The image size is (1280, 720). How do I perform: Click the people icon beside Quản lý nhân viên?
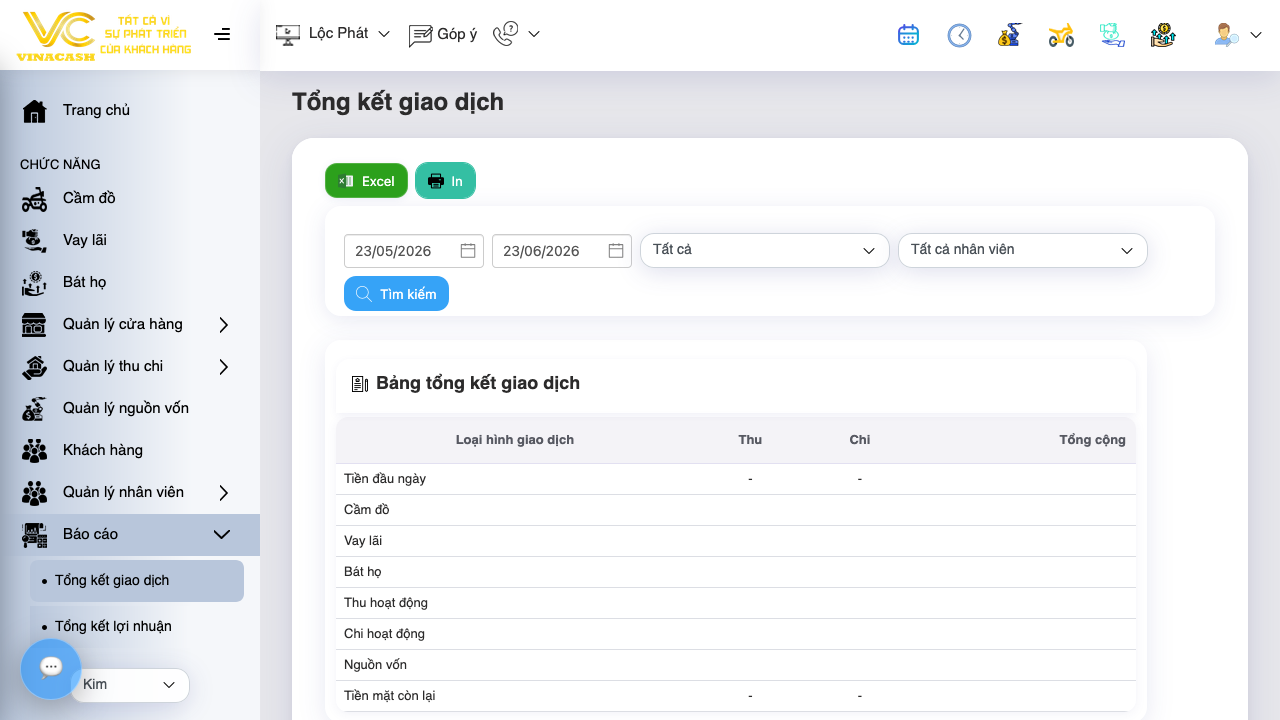pos(35,492)
